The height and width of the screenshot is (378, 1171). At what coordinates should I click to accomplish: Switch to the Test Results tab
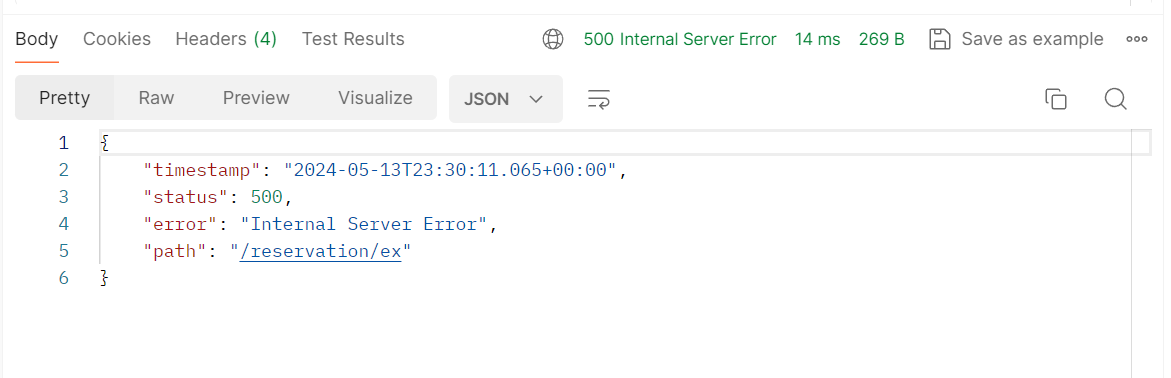353,39
